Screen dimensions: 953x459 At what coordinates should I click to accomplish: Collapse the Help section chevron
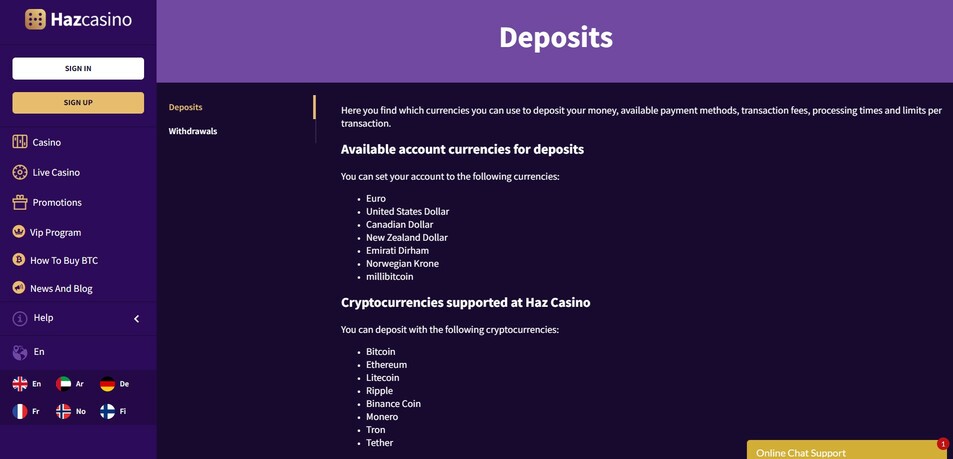click(136, 319)
